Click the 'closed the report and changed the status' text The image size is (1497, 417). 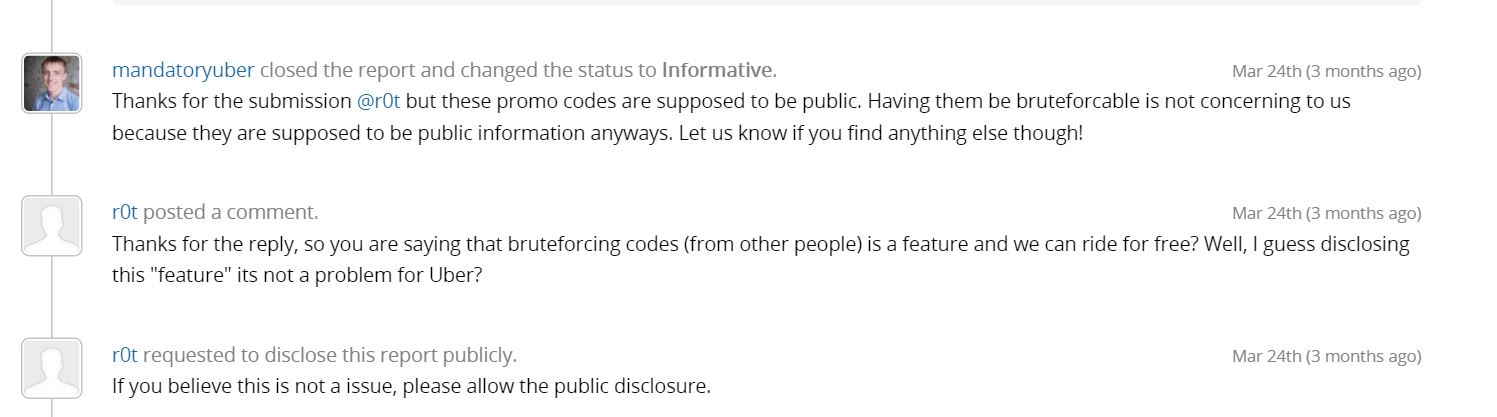[x=458, y=70]
